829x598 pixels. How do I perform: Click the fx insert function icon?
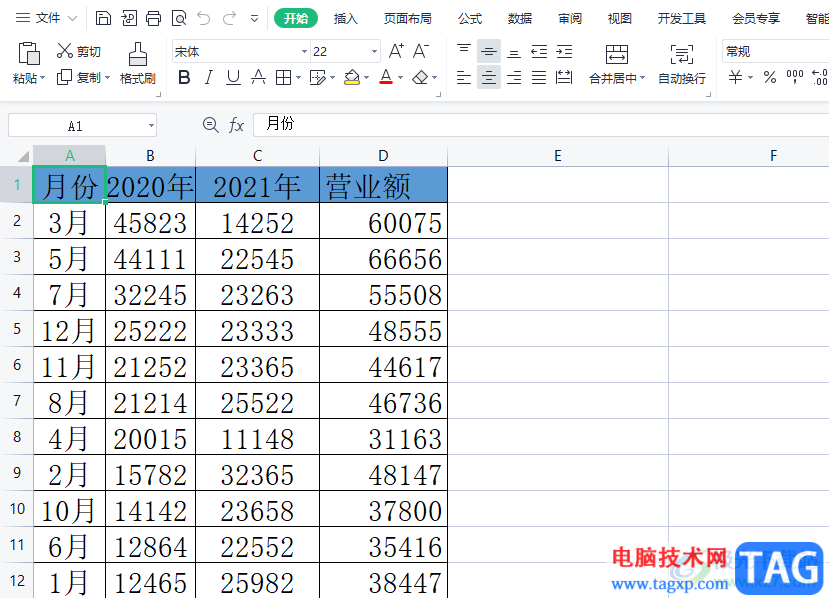click(236, 125)
